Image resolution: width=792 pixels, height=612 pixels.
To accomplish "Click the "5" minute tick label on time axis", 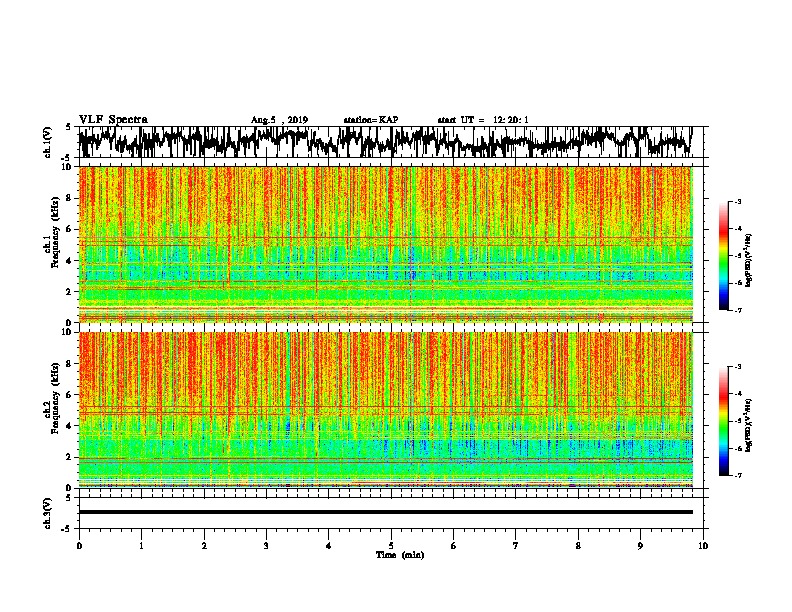I will (x=391, y=546).
